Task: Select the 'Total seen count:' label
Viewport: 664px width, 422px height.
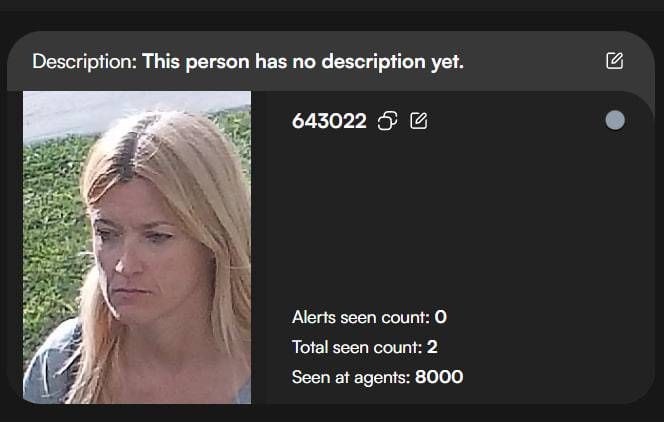Action: tap(357, 347)
